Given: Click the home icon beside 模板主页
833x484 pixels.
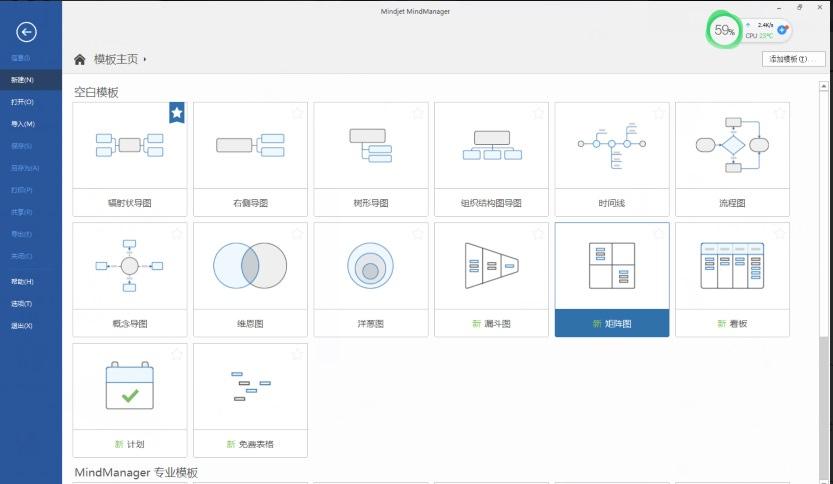Looking at the screenshot, I should 80,60.
